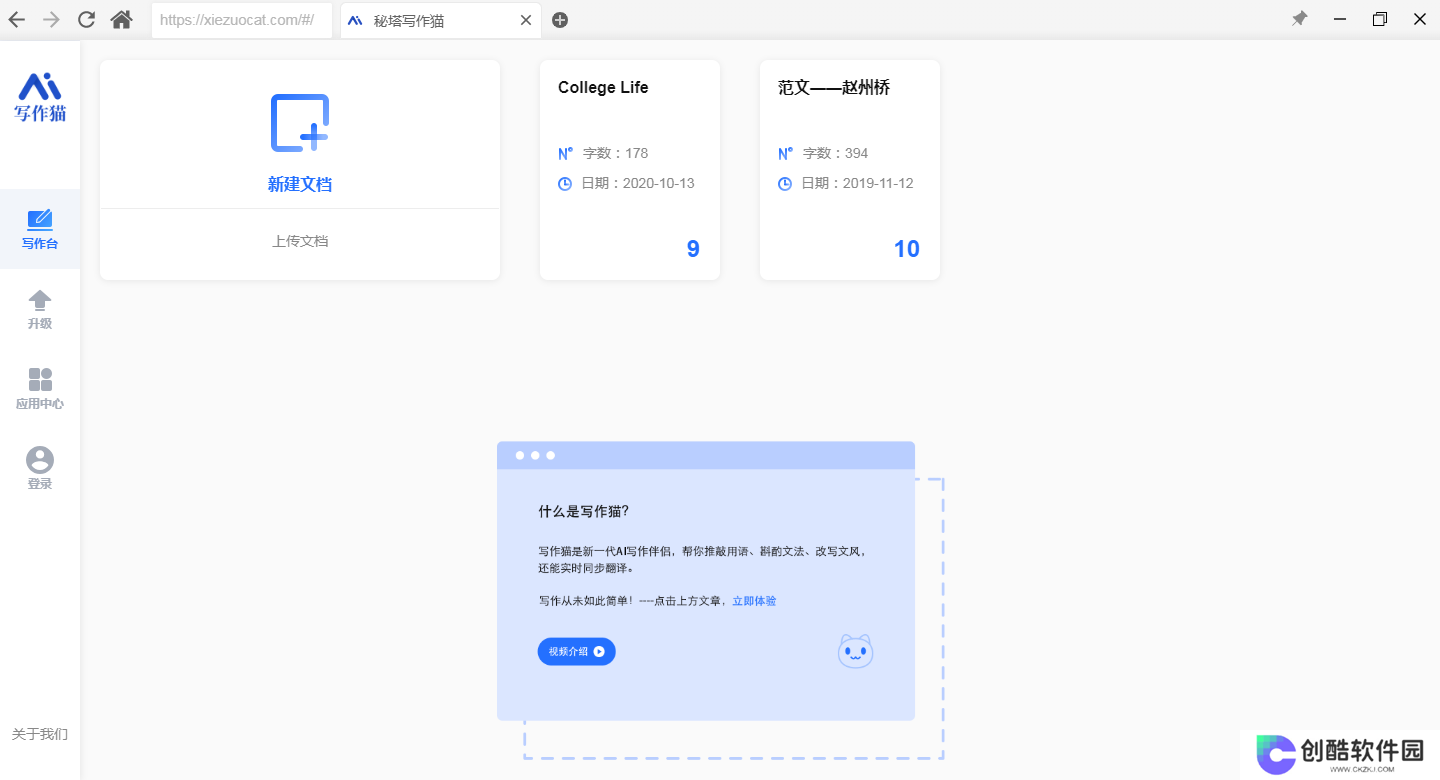The width and height of the screenshot is (1440, 780).
Task: Click the word count icon for College Life
Action: (565, 153)
